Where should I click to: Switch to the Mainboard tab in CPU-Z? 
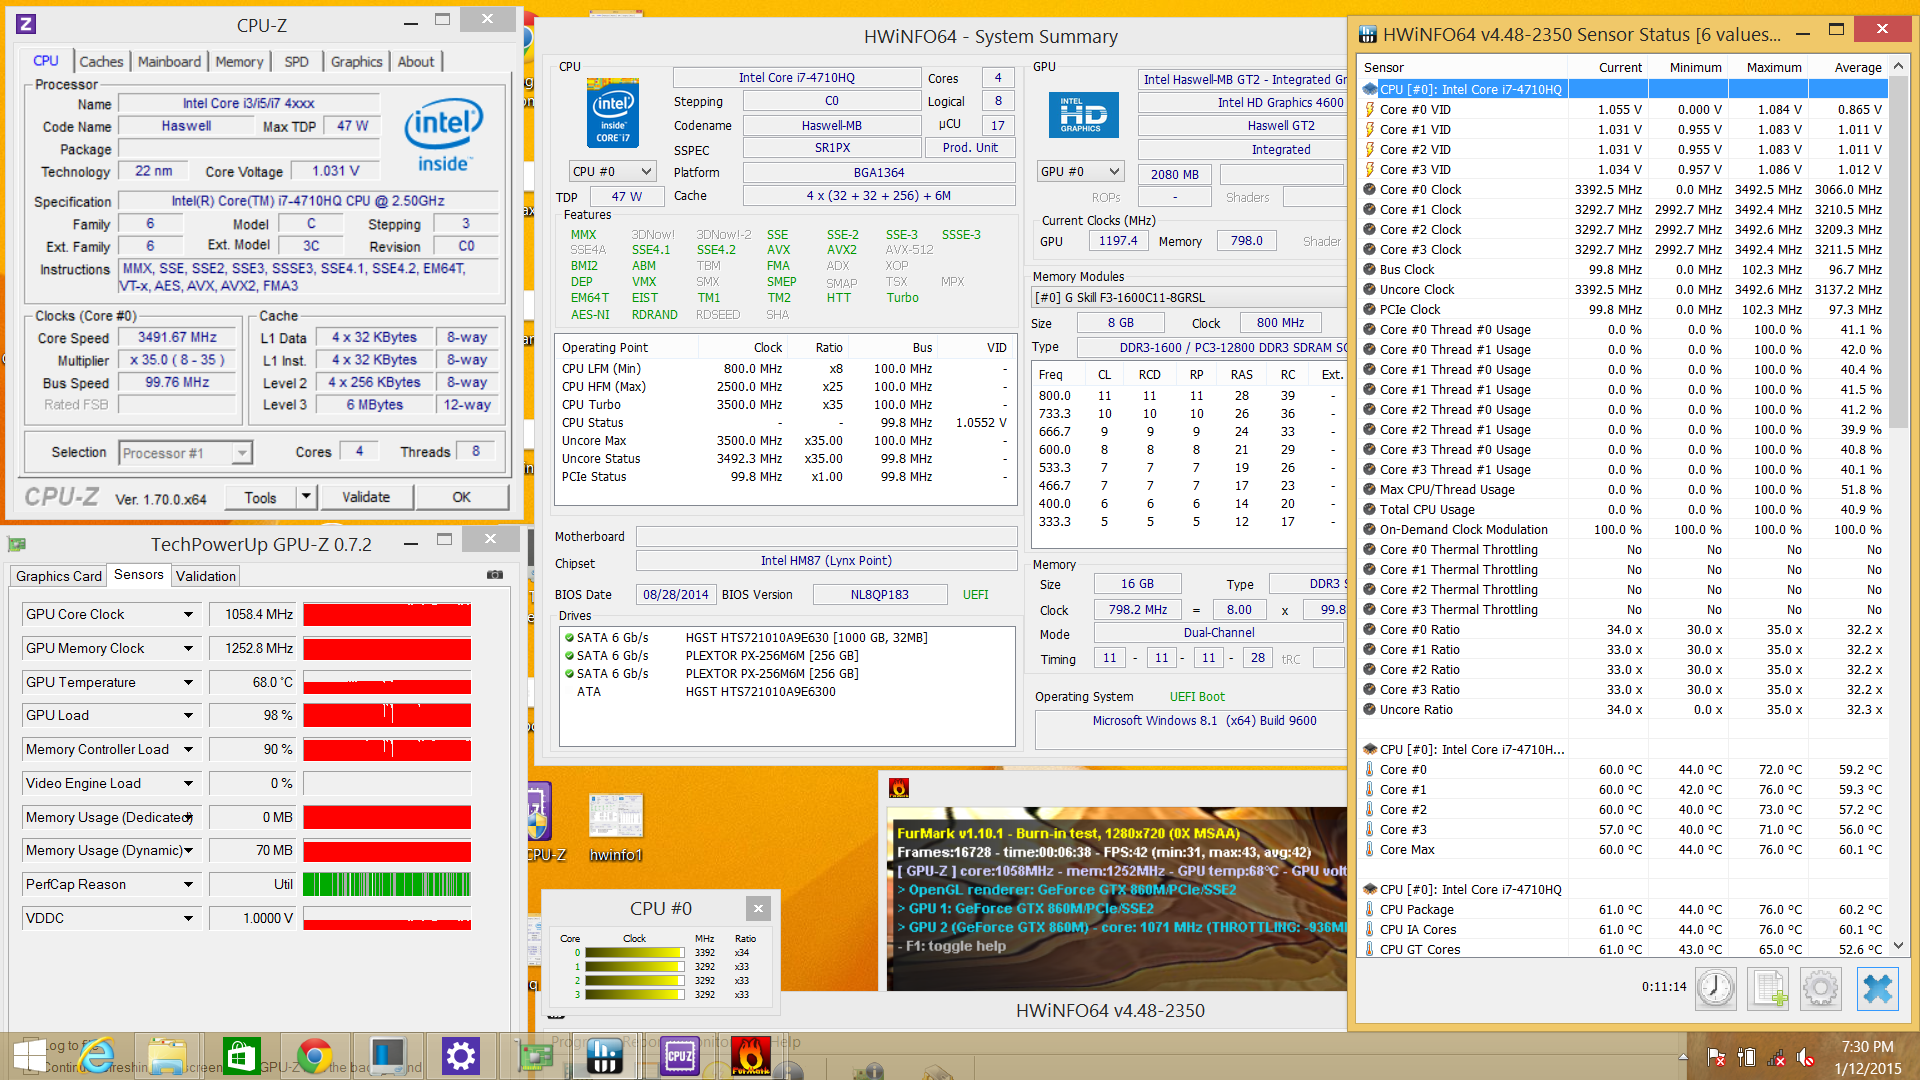(x=169, y=61)
